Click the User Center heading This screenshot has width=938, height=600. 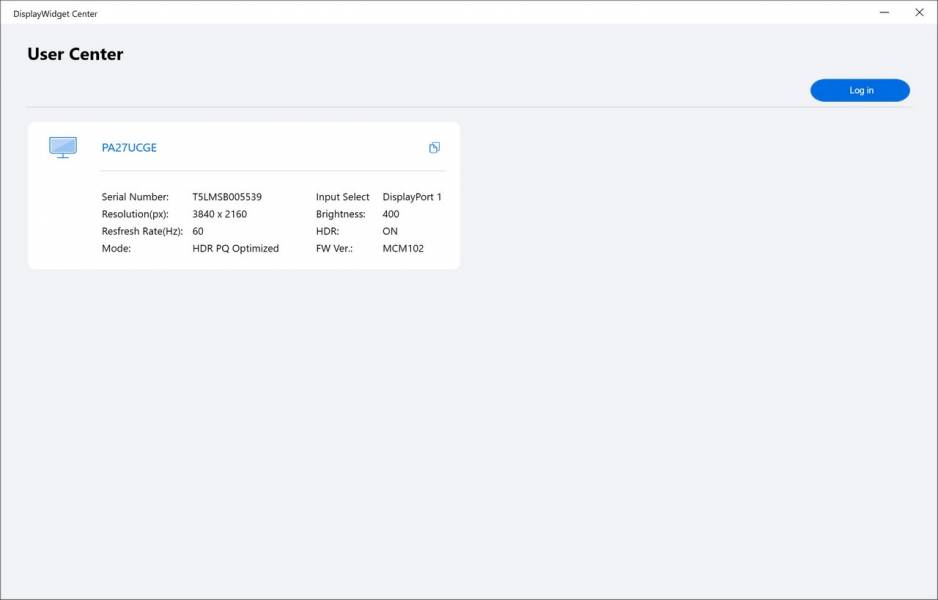tap(75, 54)
